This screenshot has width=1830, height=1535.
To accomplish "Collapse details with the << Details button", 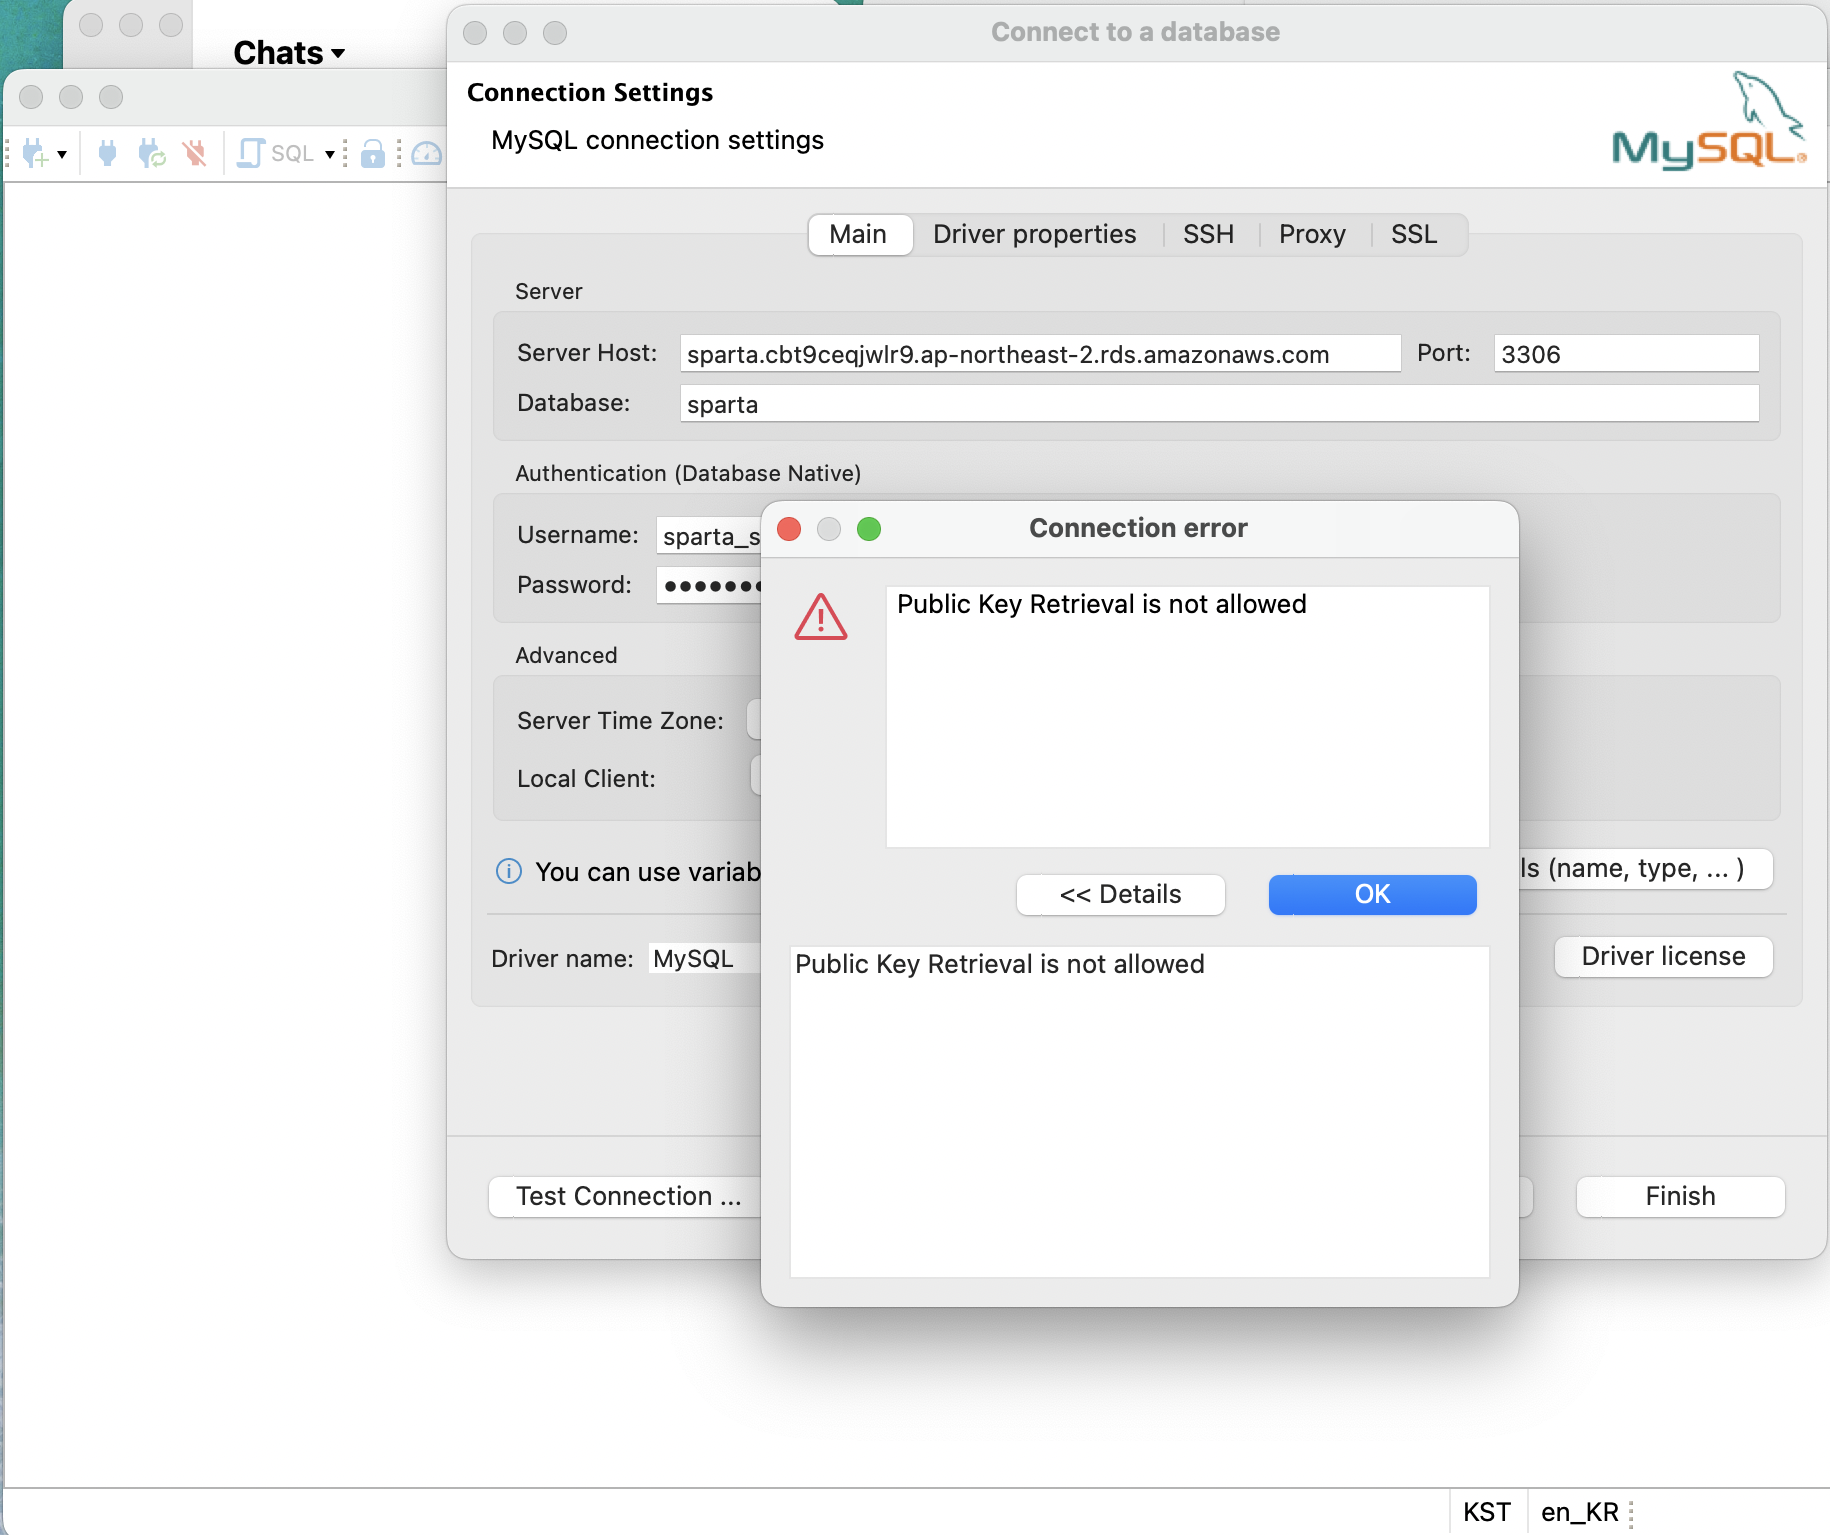I will pyautogui.click(x=1120, y=894).
